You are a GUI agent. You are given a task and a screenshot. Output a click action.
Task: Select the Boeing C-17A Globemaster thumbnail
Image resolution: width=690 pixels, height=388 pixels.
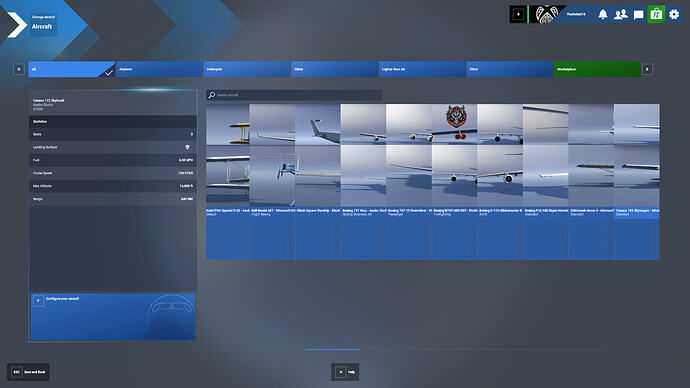click(x=500, y=181)
